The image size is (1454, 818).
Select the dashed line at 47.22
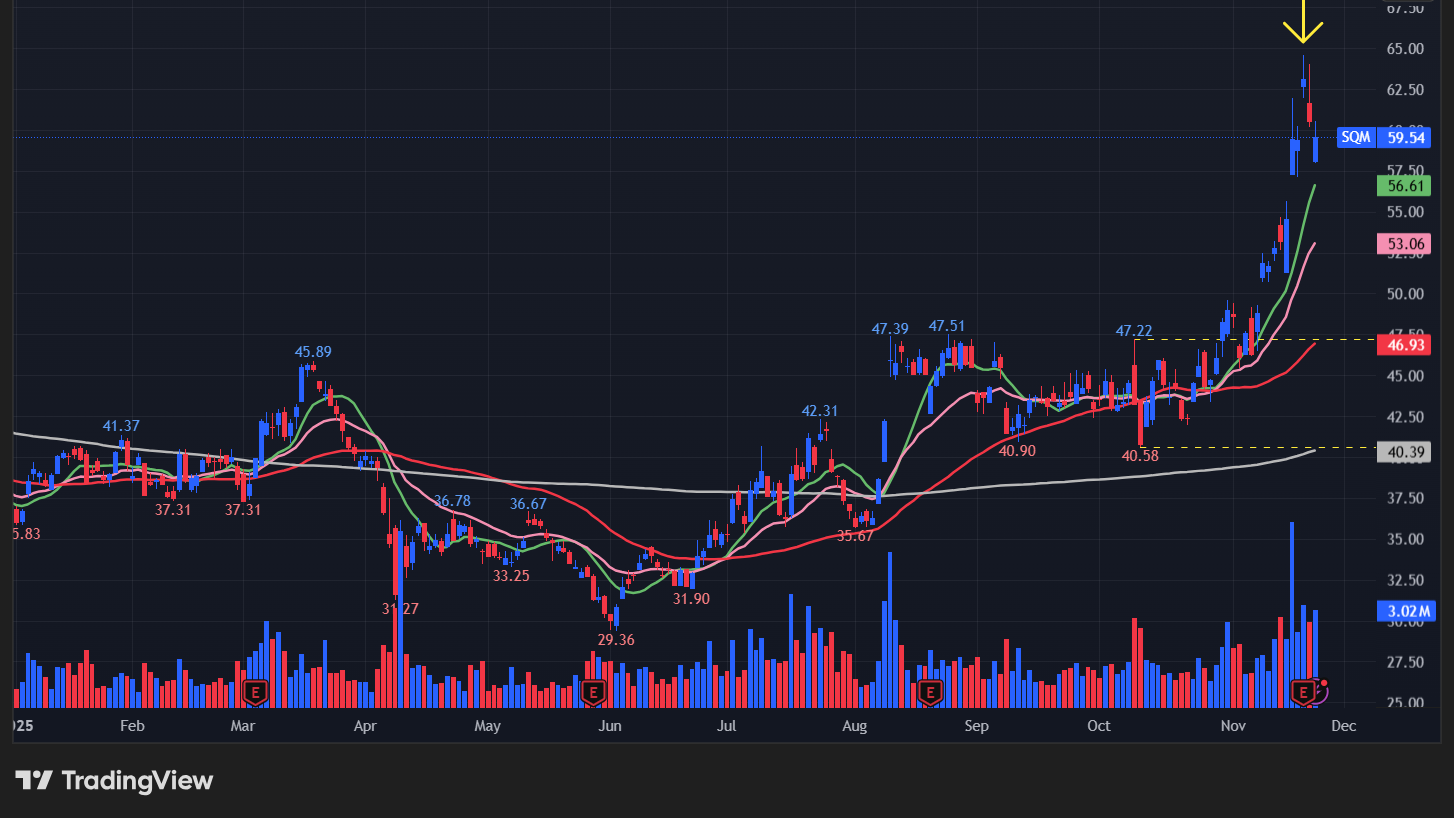tap(1250, 340)
